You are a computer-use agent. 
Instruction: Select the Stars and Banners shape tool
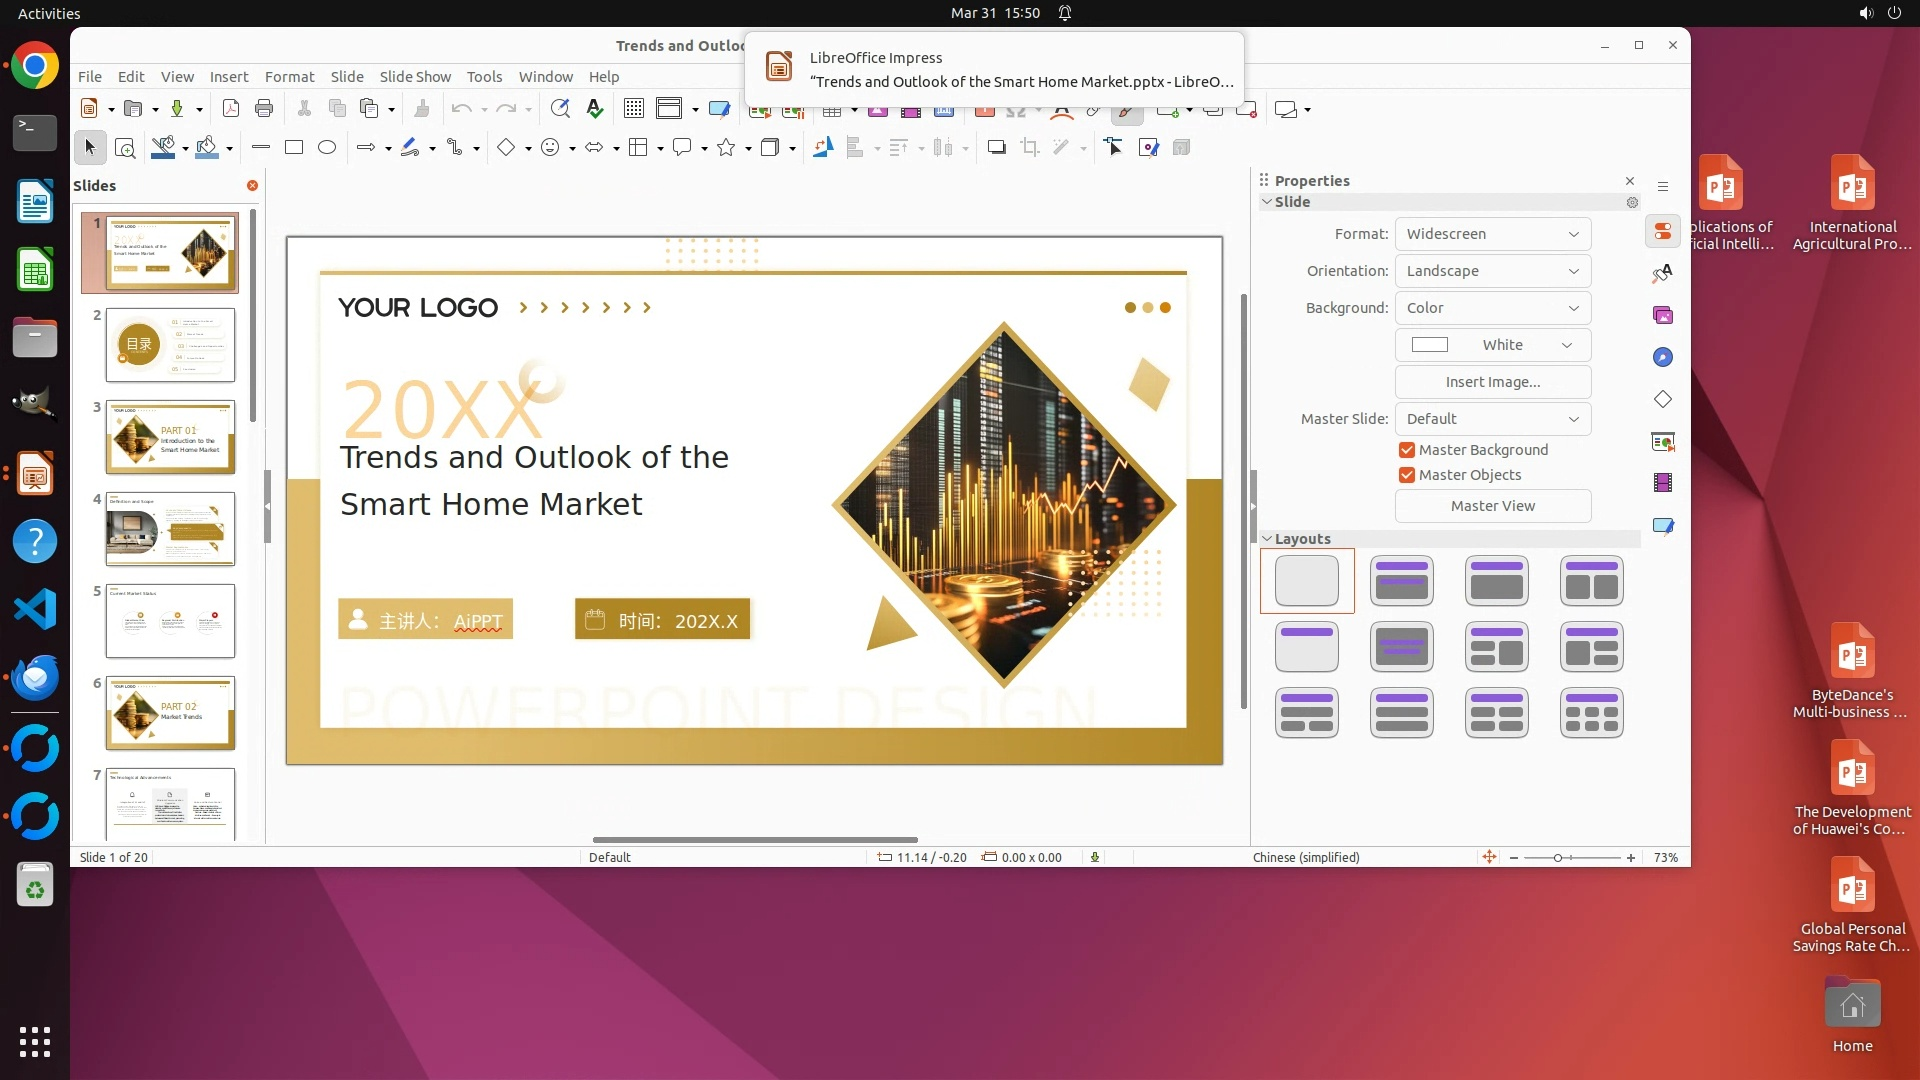(726, 148)
